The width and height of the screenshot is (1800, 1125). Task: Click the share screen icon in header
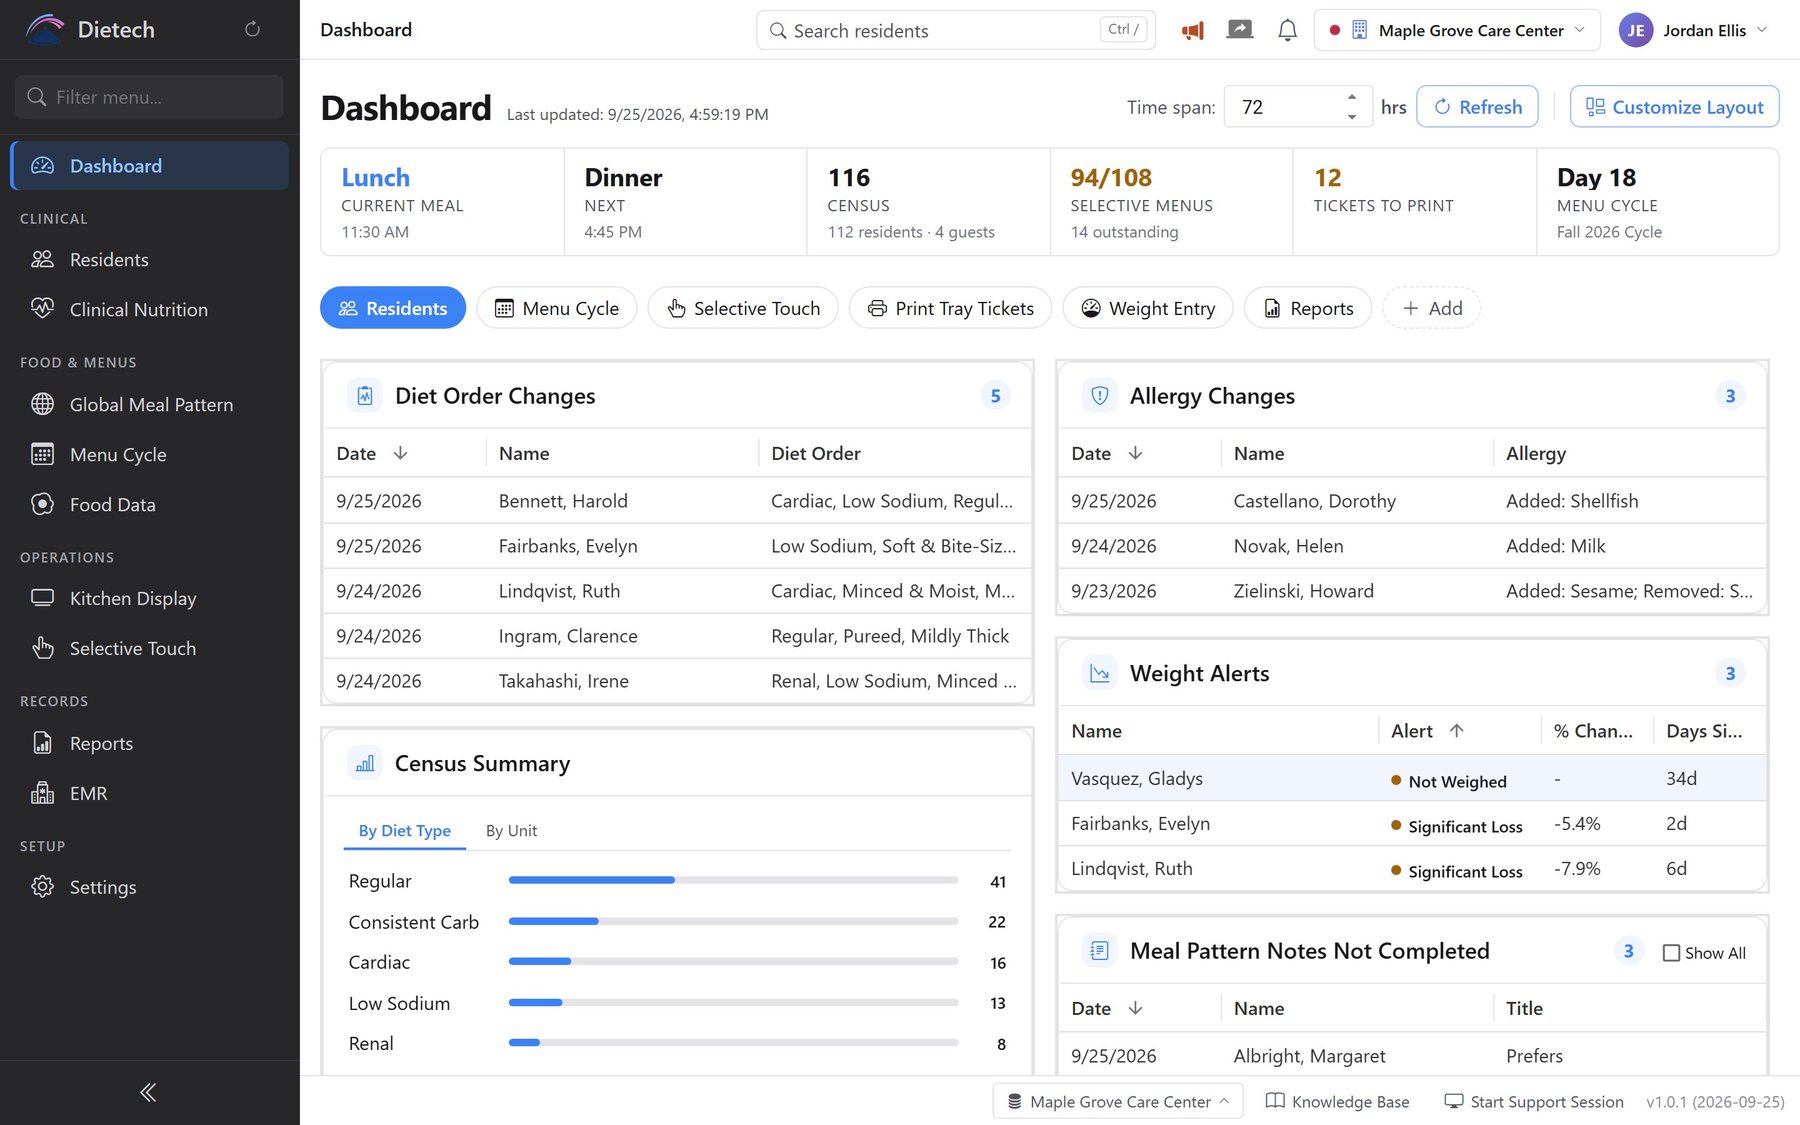point(1240,30)
